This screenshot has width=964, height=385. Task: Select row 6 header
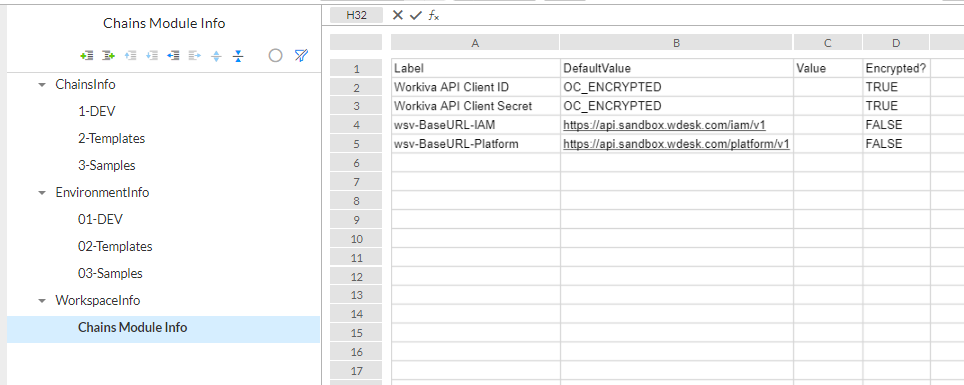tap(356, 163)
